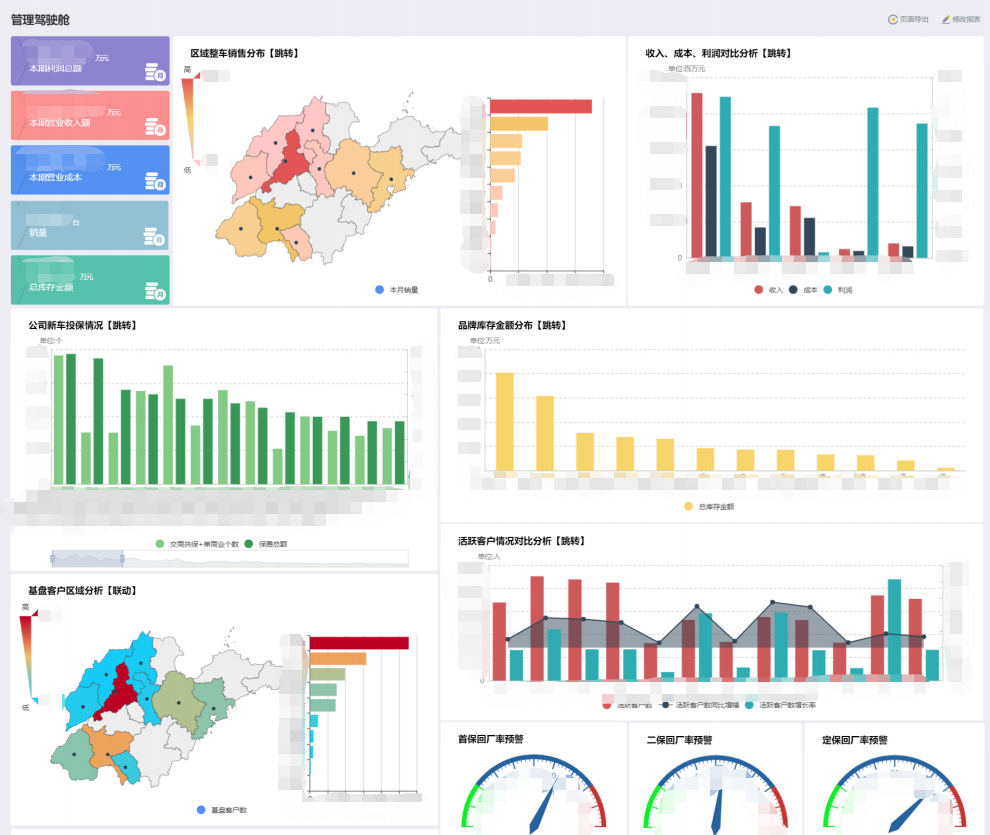Click the 单位:百万元 unit label
990x835 pixels.
click(x=687, y=68)
